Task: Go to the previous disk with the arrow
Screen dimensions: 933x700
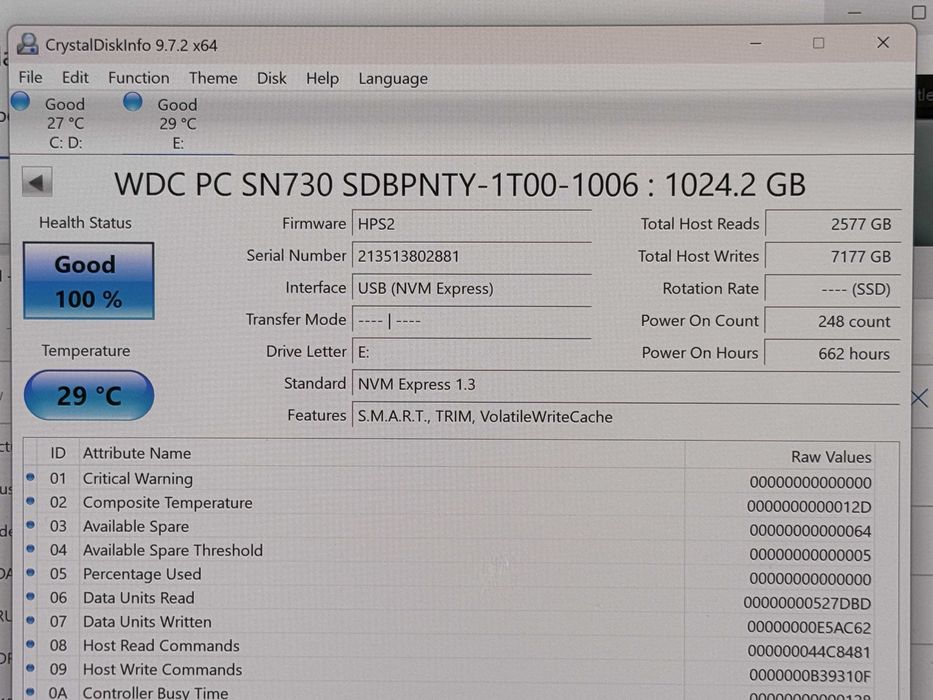Action: (37, 182)
